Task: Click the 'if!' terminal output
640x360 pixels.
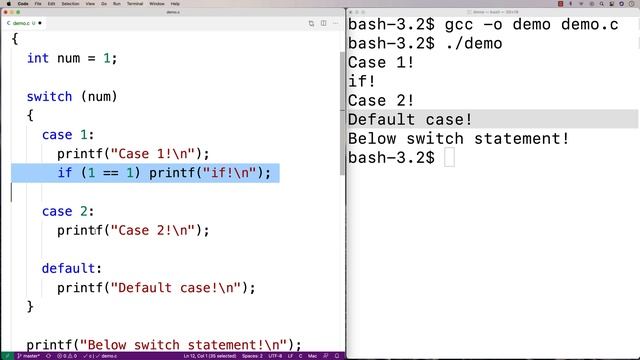Action: (362, 82)
